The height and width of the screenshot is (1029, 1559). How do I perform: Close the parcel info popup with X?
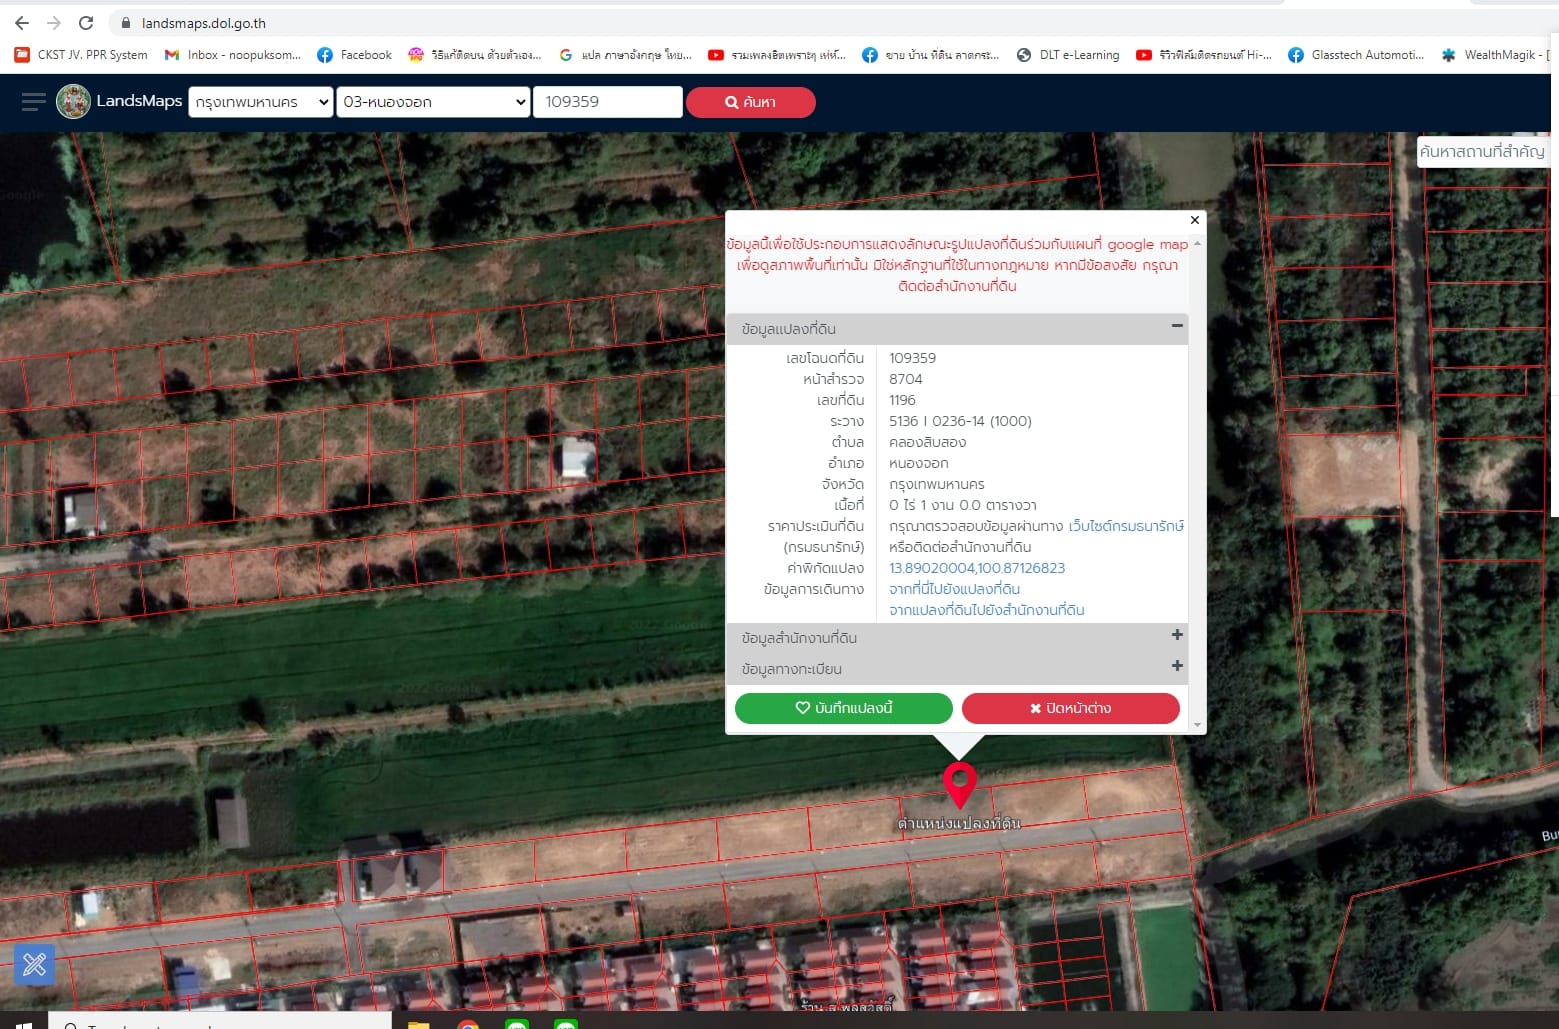(x=1194, y=220)
